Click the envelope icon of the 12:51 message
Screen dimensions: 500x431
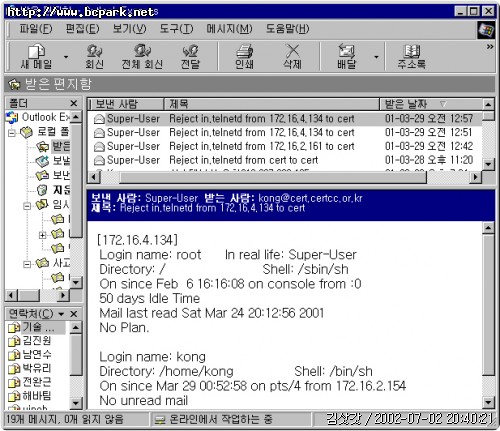coord(99,133)
